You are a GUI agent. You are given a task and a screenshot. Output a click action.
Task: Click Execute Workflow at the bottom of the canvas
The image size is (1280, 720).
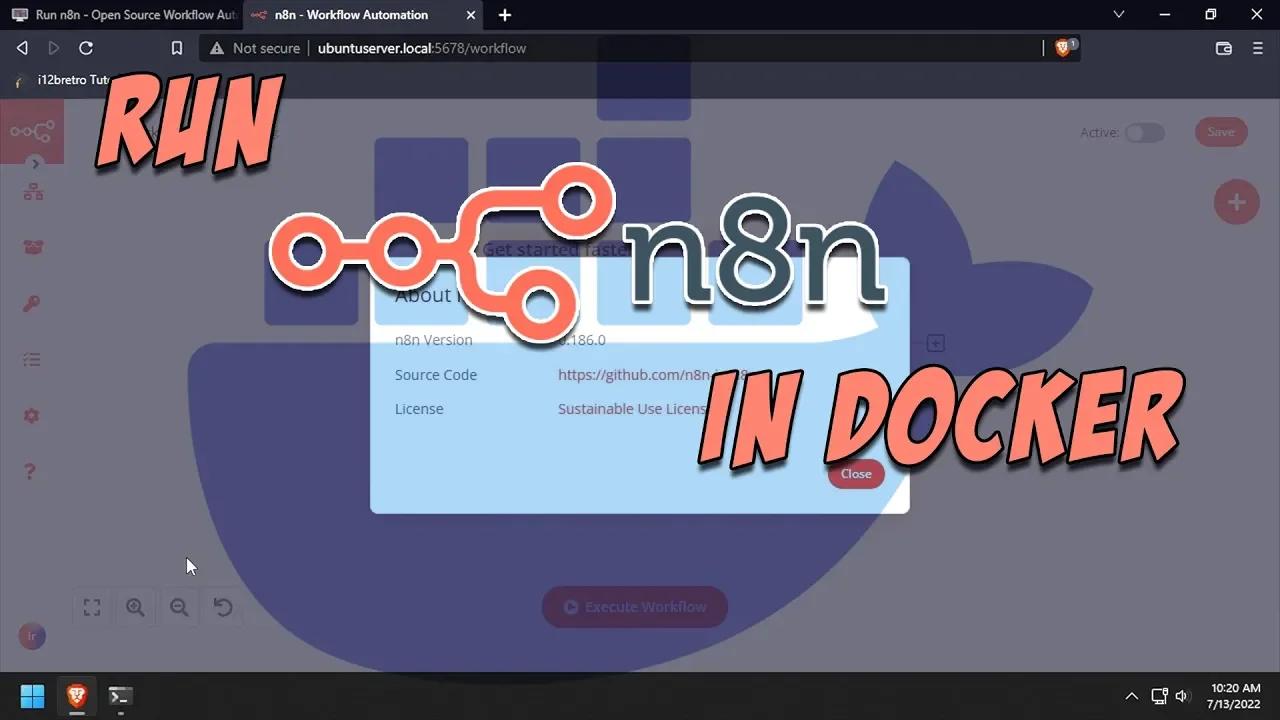(634, 607)
